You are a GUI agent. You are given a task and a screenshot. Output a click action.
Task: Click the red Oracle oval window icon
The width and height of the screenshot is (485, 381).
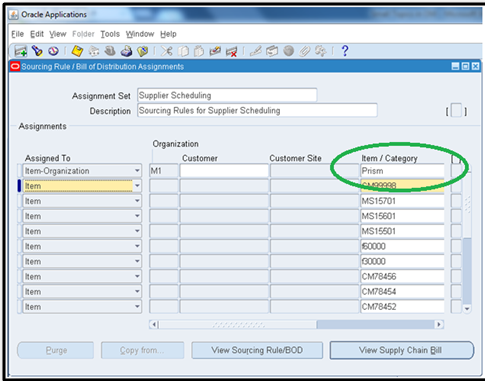tap(15, 66)
